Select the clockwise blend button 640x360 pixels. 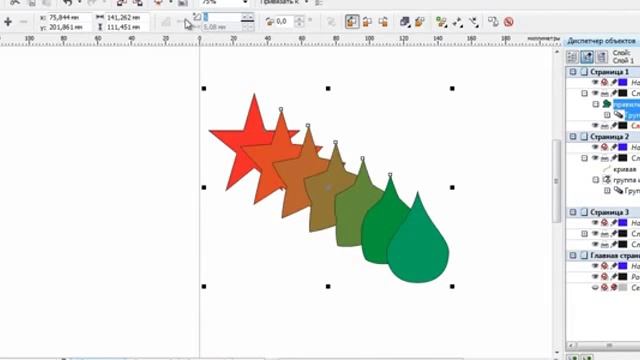click(367, 22)
